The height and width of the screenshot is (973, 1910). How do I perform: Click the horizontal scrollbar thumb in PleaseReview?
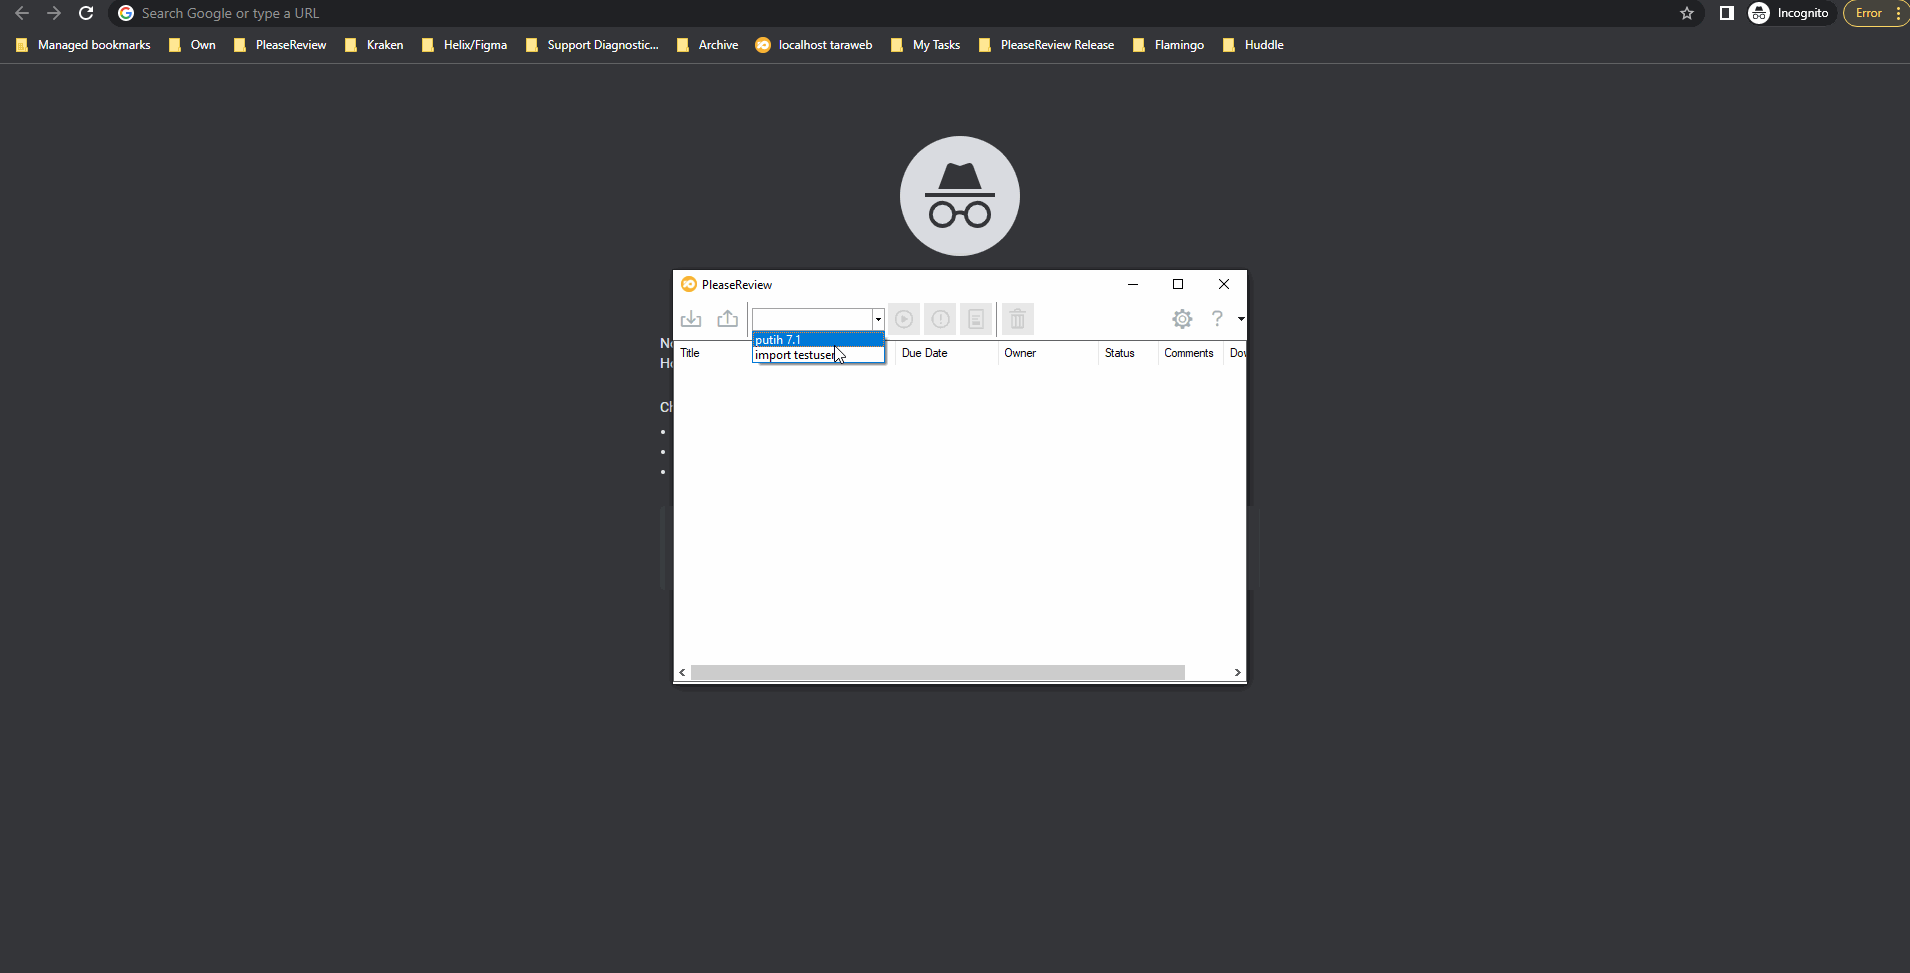[x=937, y=673]
